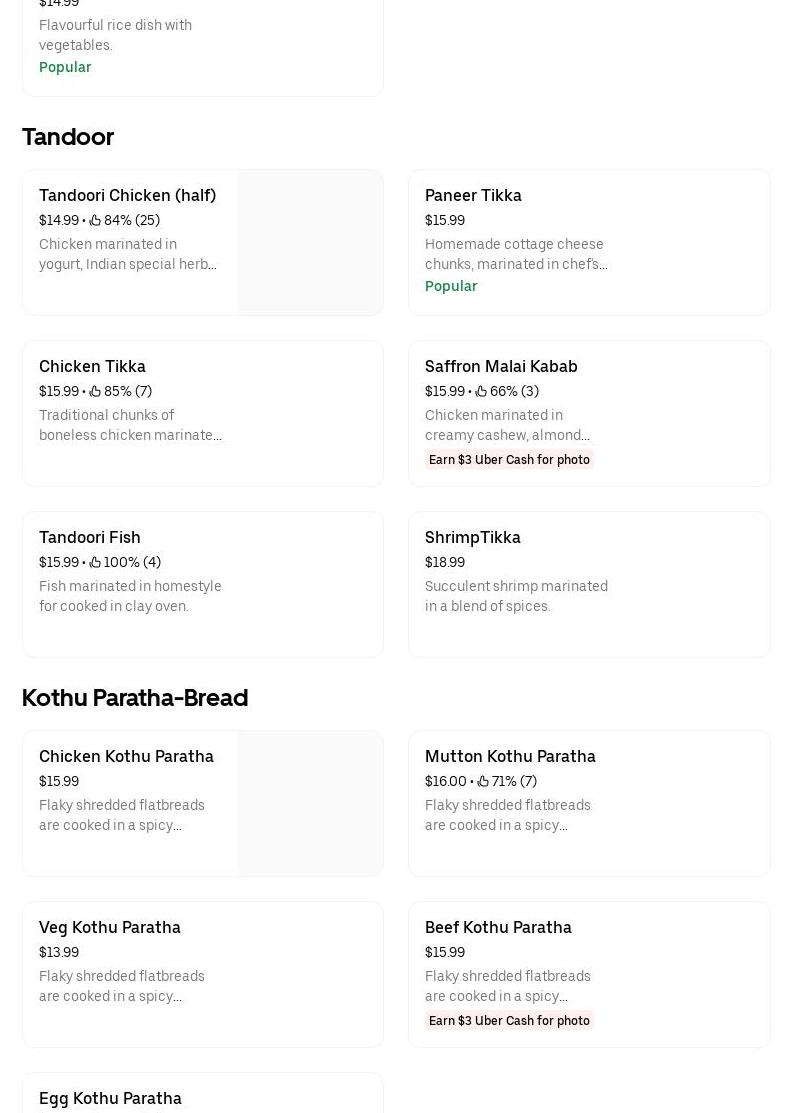The image size is (804, 1113).
Task: Click thumbs-up icon on Tandoori Fish
Action: pyautogui.click(x=95, y=563)
